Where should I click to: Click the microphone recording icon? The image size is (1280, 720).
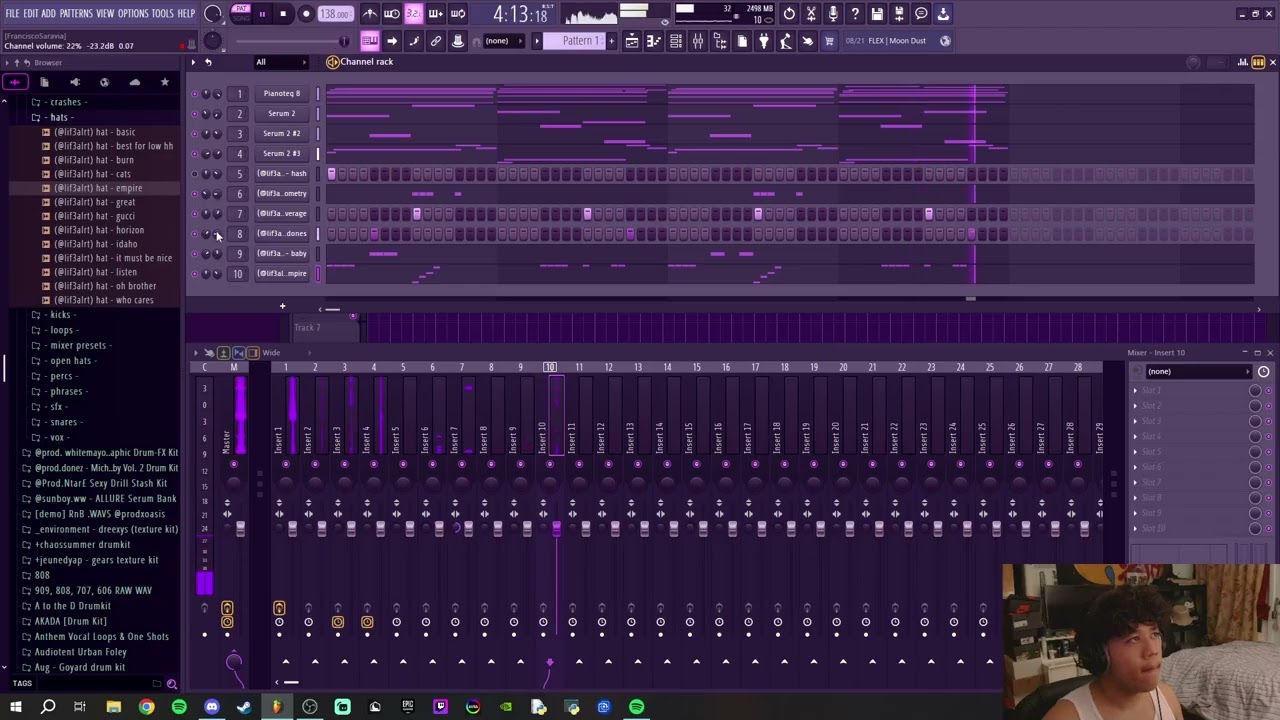coord(833,14)
